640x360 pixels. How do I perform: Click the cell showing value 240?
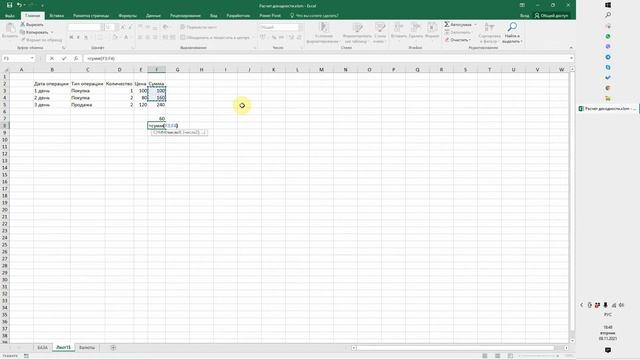tap(157, 104)
